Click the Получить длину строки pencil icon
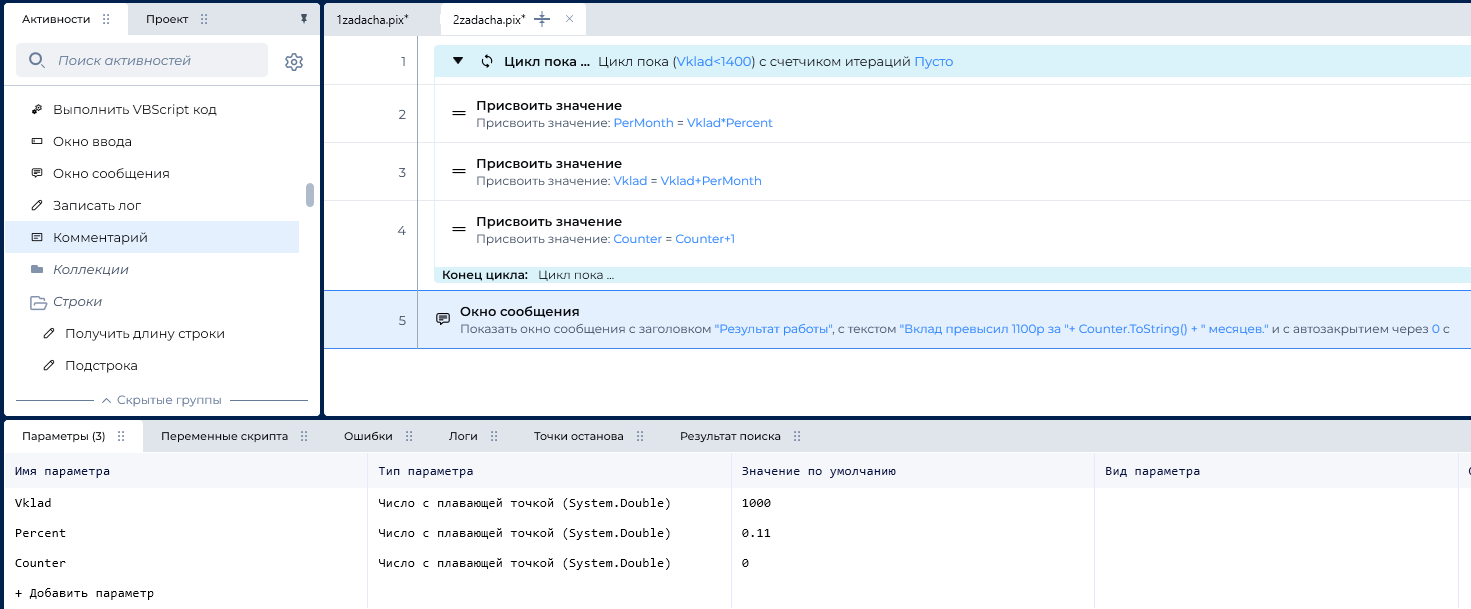The width and height of the screenshot is (1471, 609). tap(49, 333)
